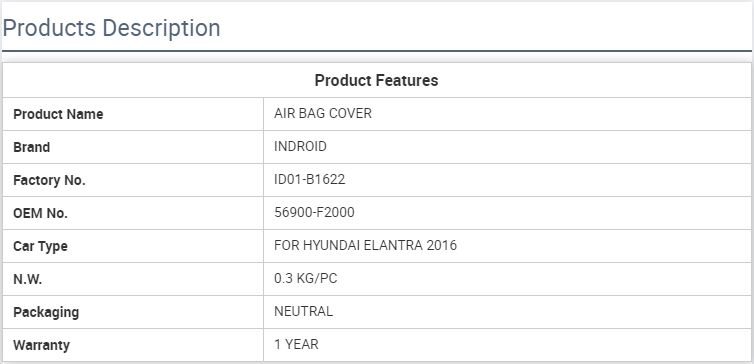Image resolution: width=754 pixels, height=364 pixels.
Task: Select the INDROID brand value
Action: 300,146
